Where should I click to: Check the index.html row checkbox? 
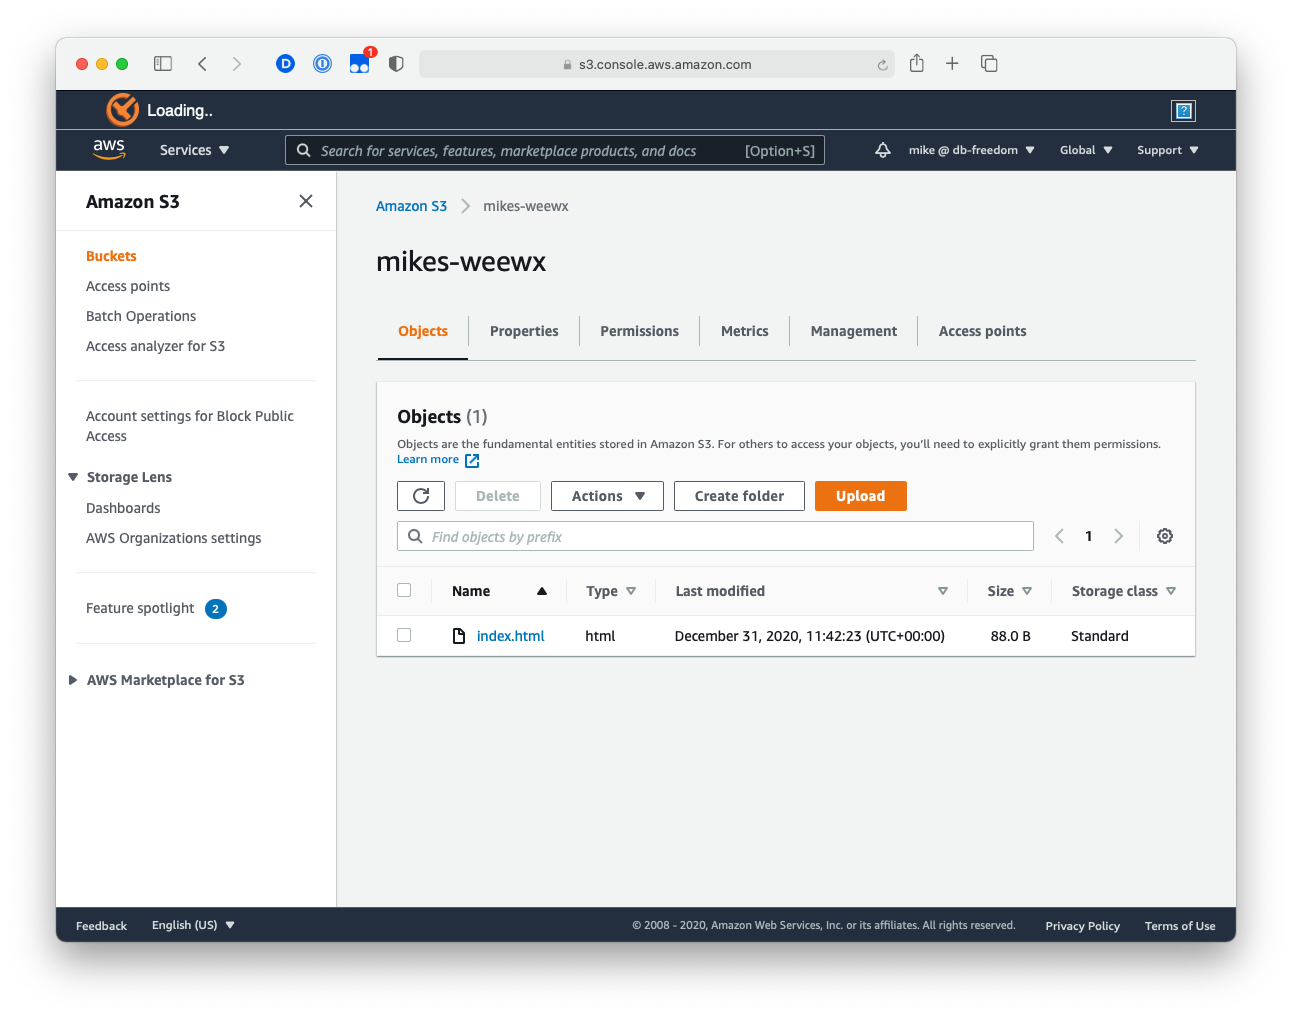coord(404,635)
